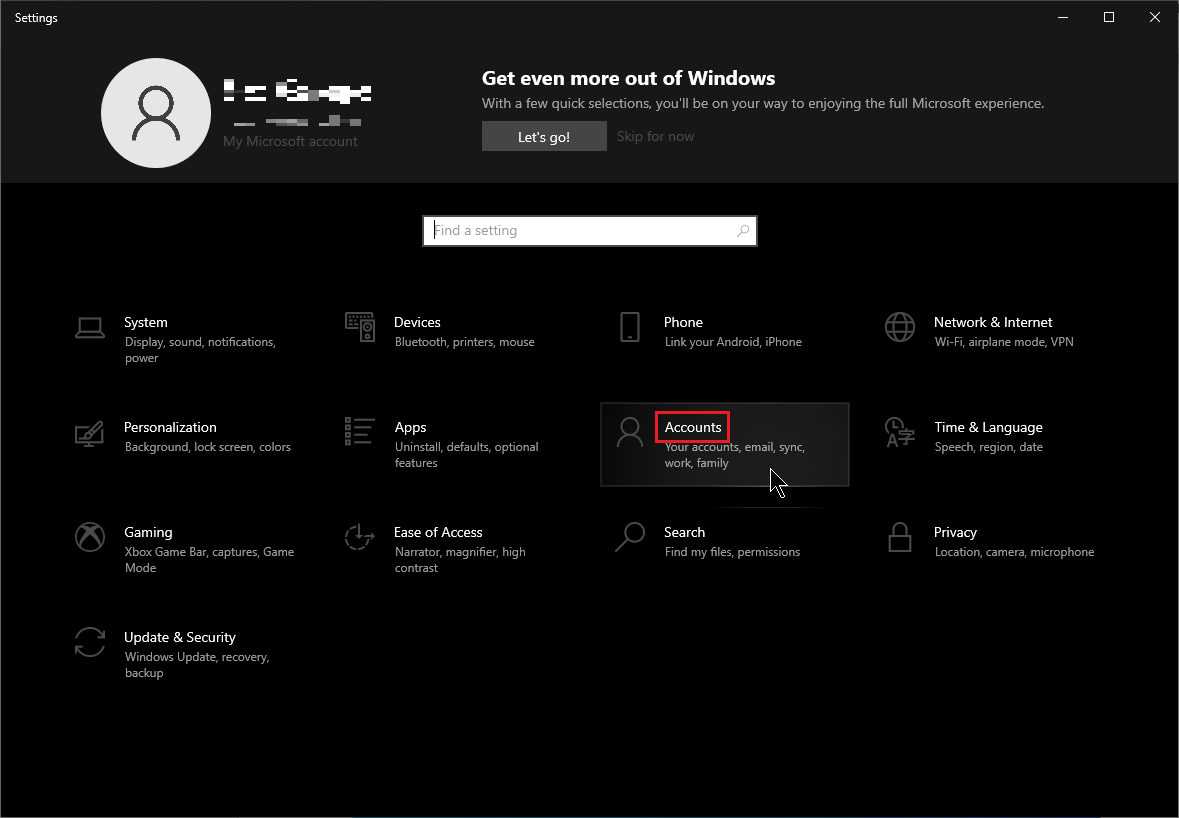Click the Privacy padlock icon
This screenshot has height=818, width=1179.
(900, 537)
